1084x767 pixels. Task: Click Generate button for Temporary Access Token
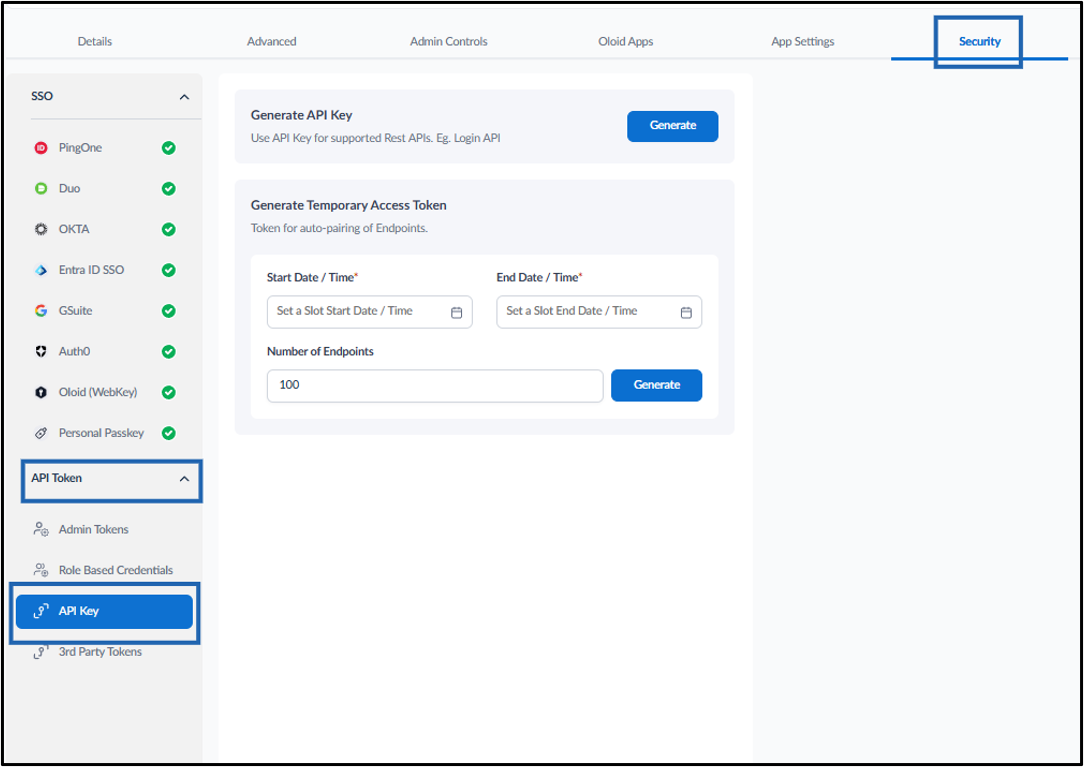[x=657, y=385]
